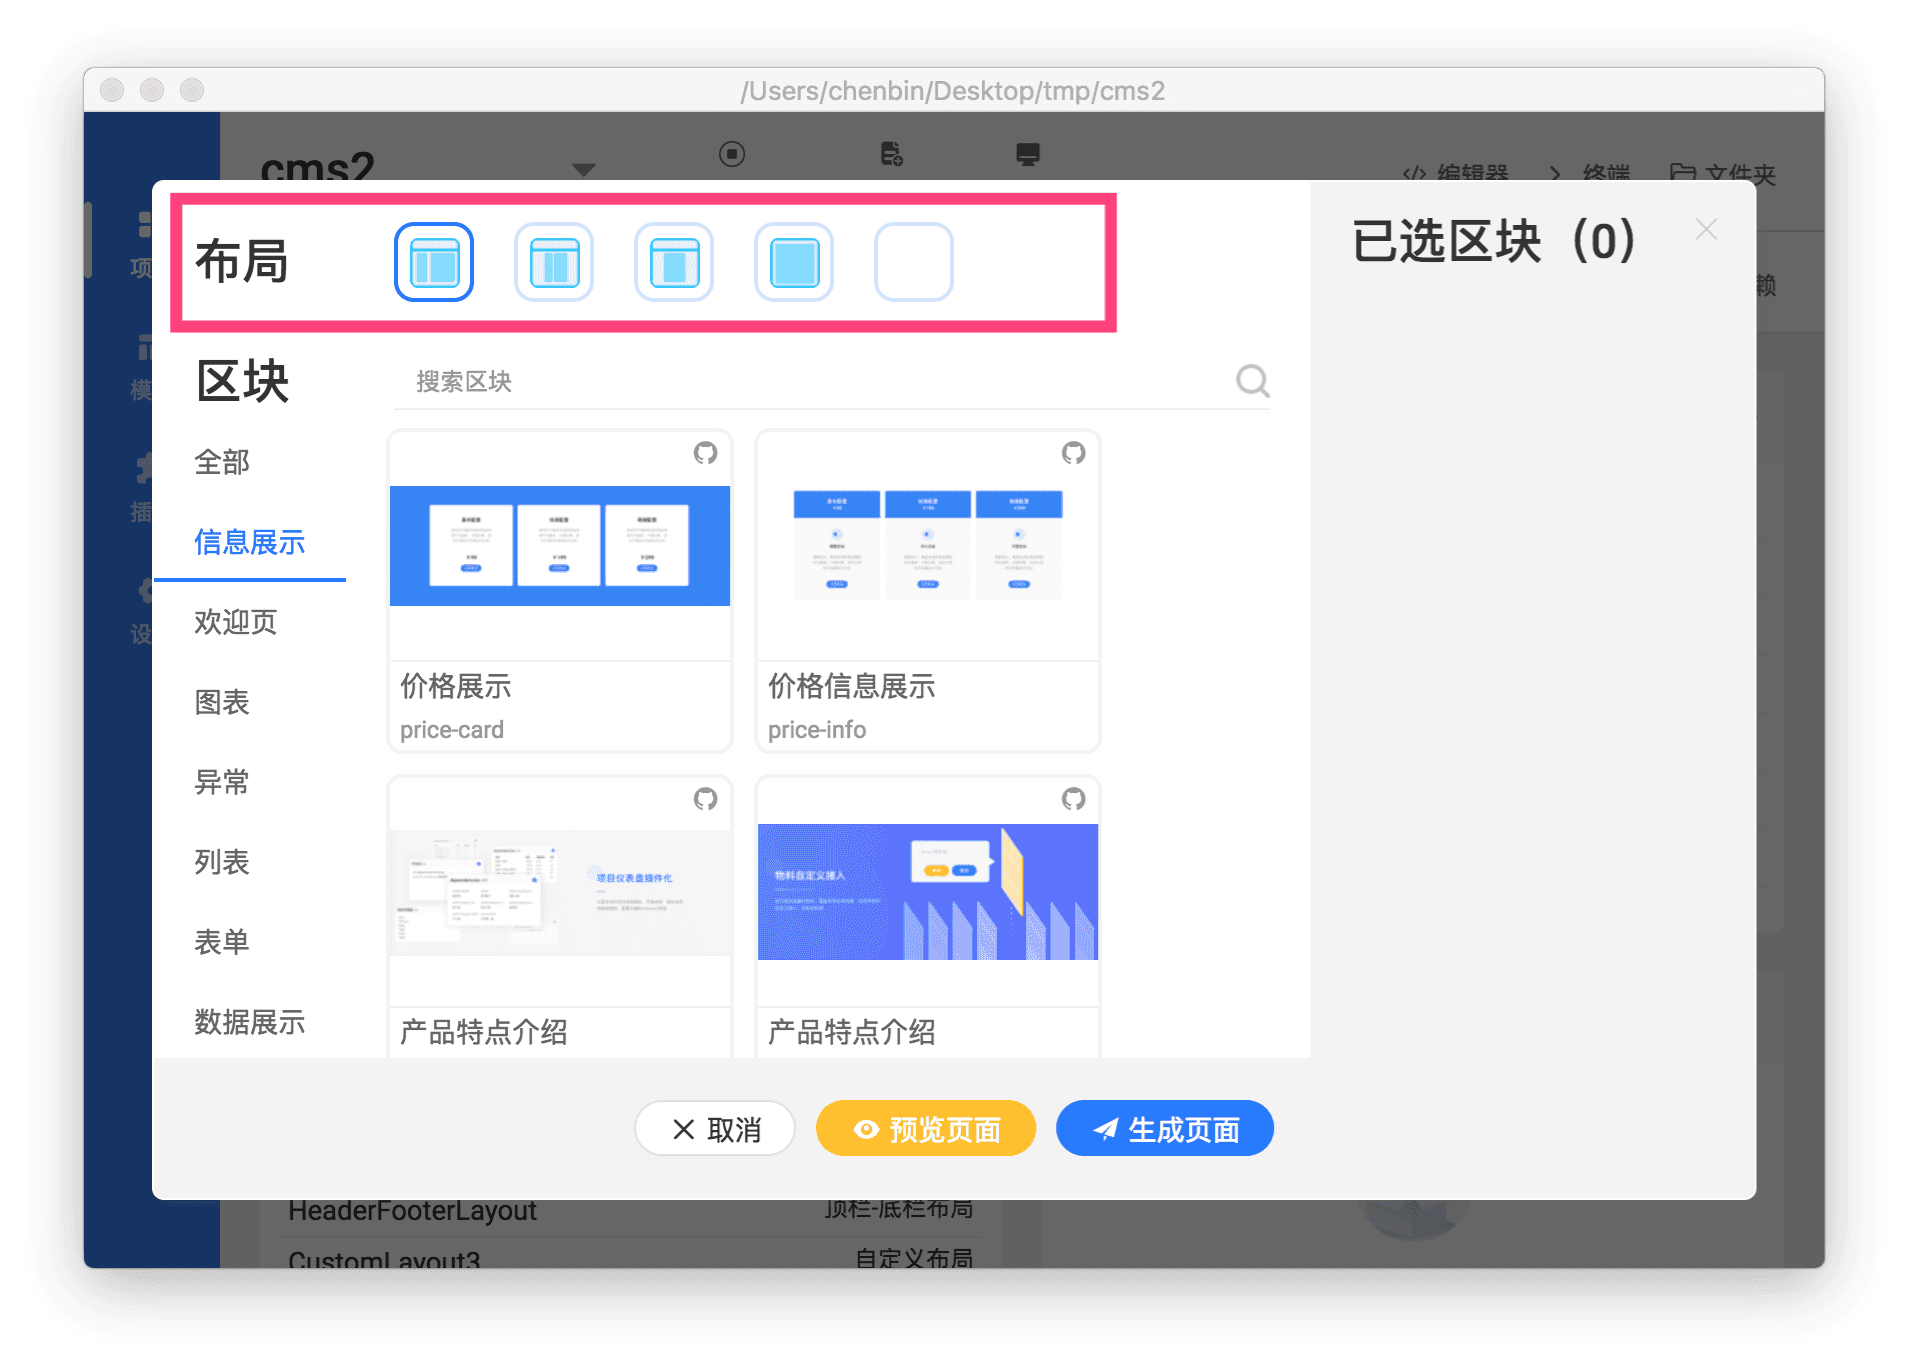Switch to 信息展示 category
The image size is (1909, 1368).
coord(250,542)
